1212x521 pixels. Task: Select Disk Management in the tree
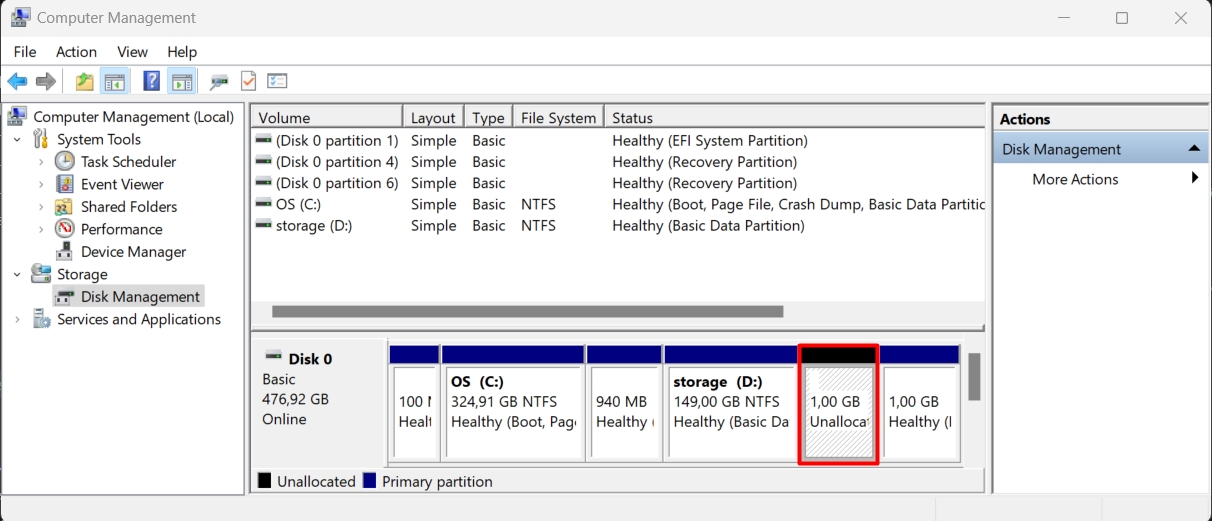pos(140,297)
